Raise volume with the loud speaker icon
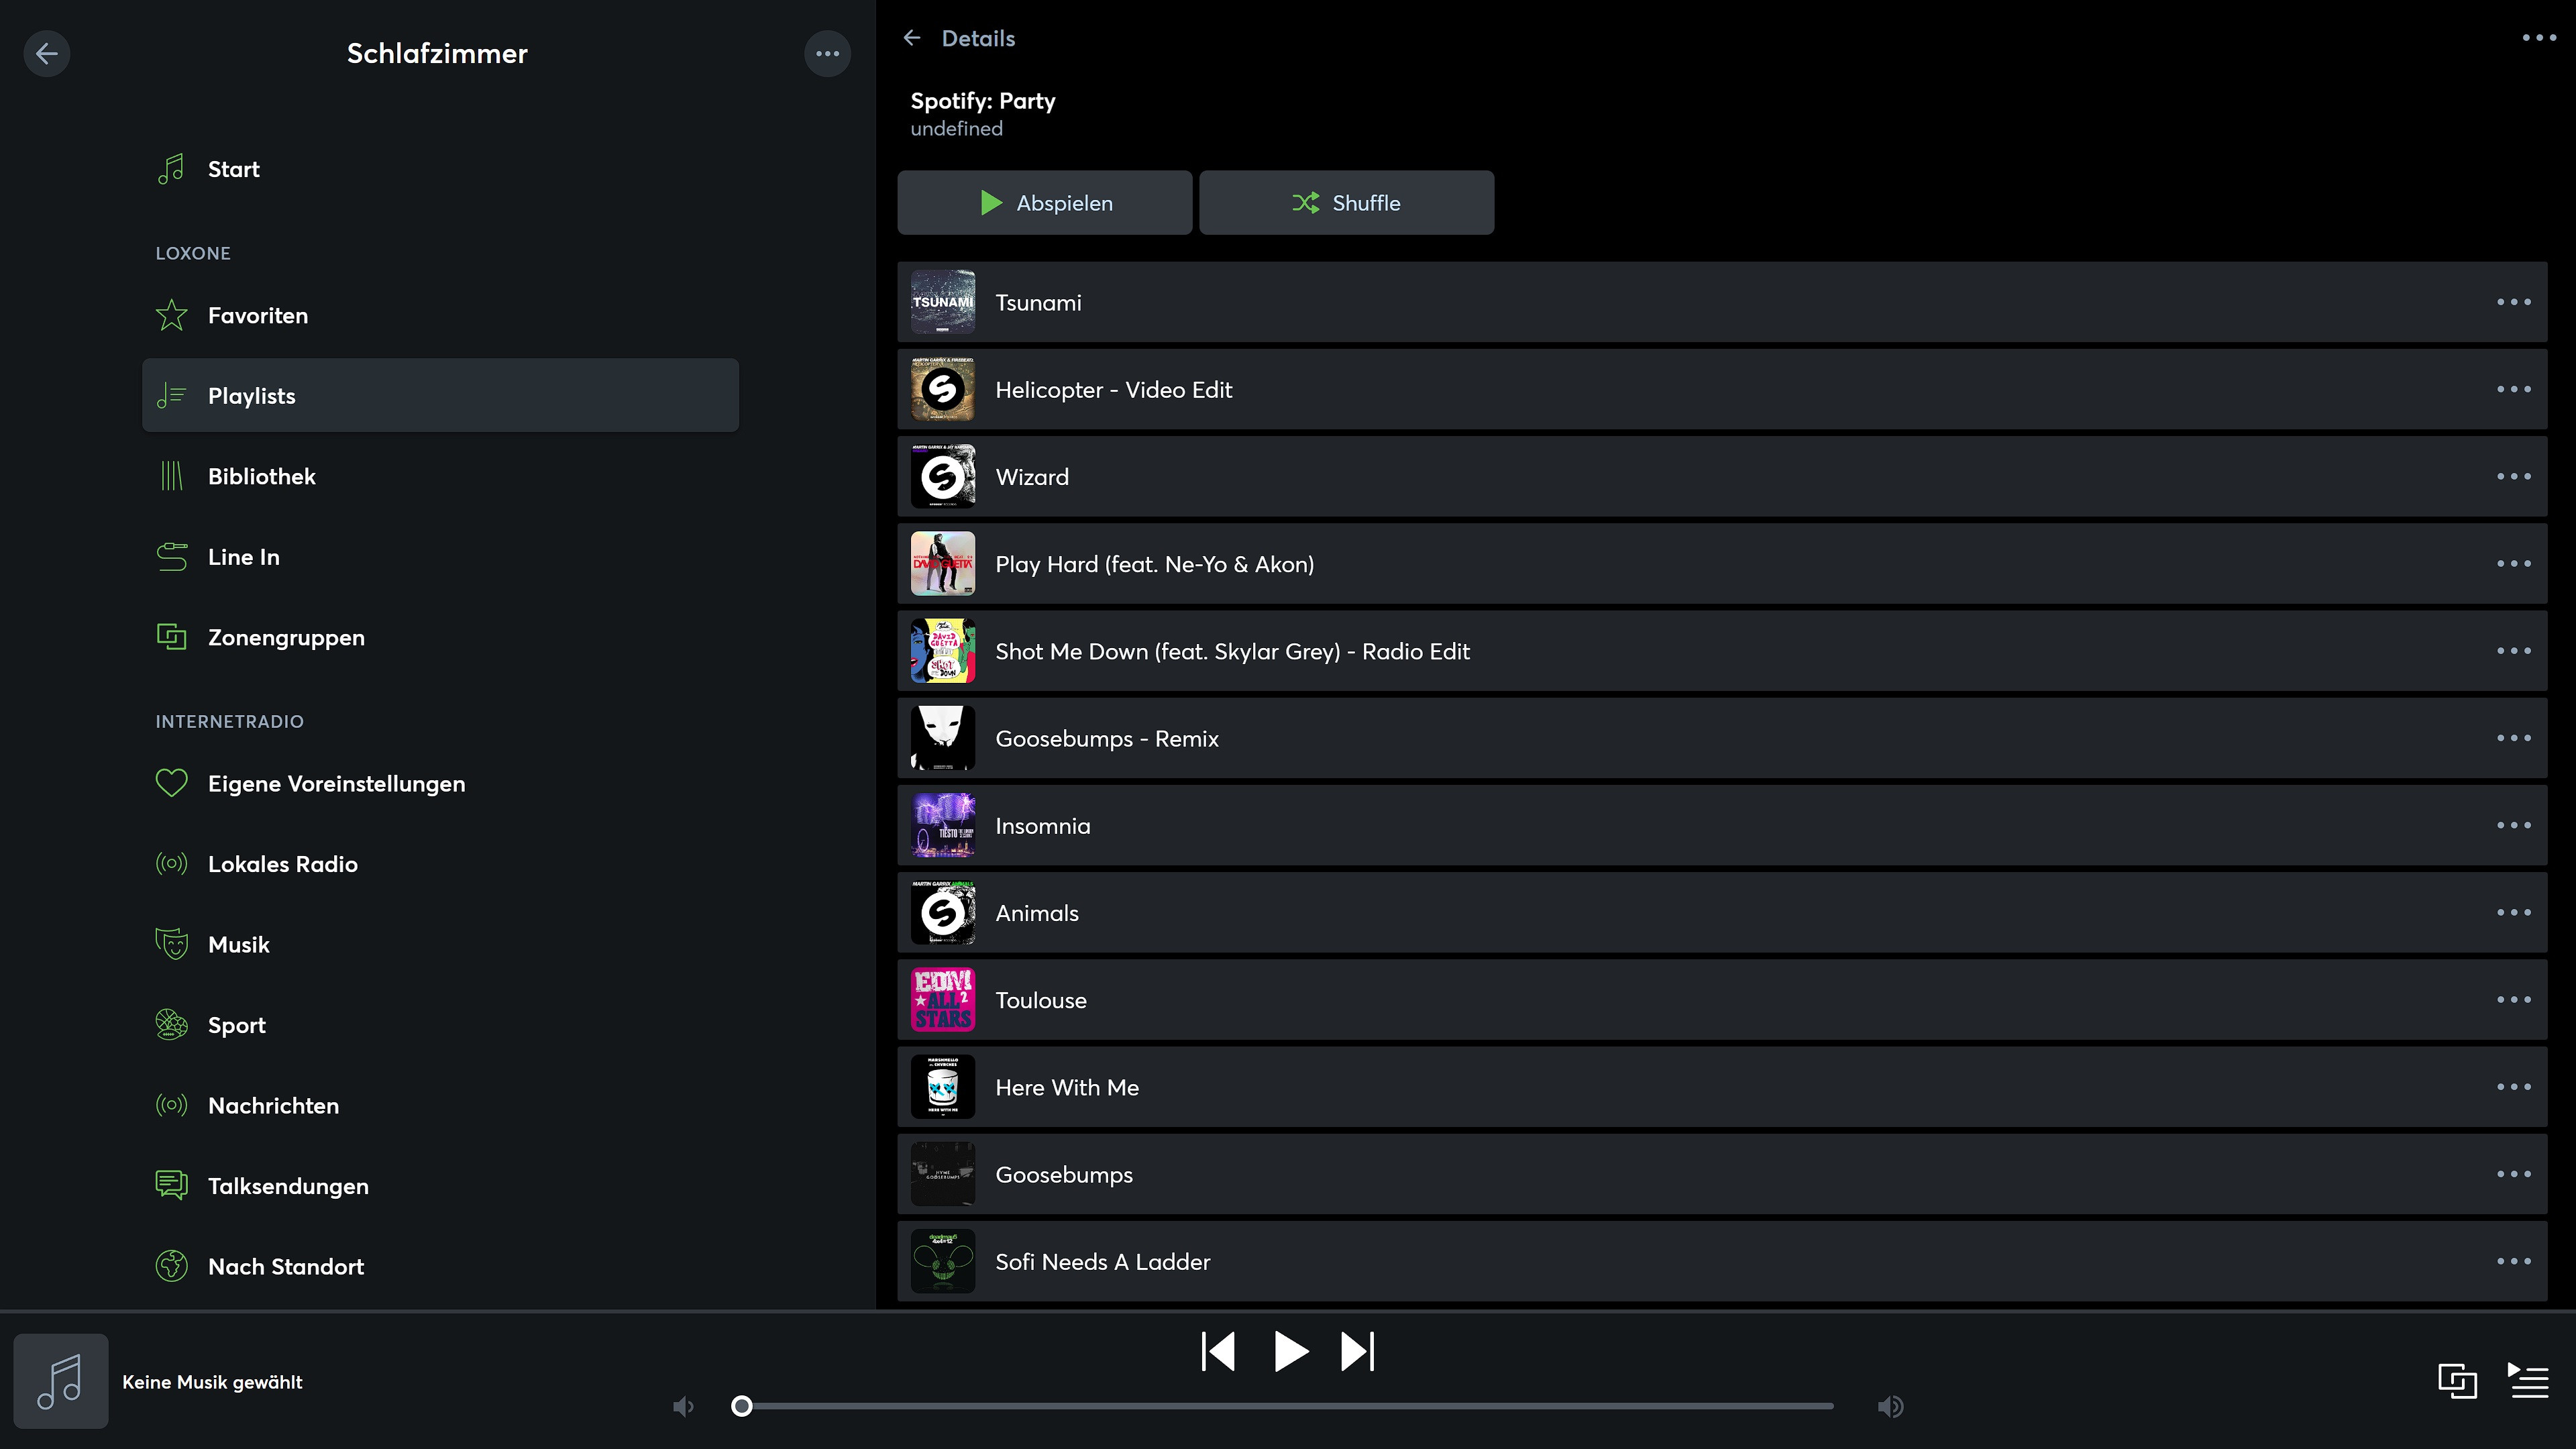 (x=1890, y=1407)
